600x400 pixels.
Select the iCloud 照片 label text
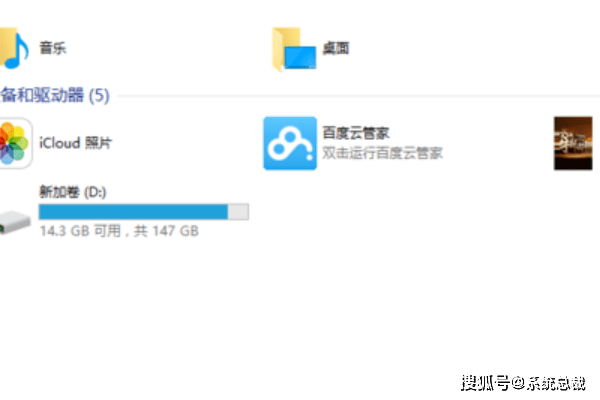(x=75, y=143)
